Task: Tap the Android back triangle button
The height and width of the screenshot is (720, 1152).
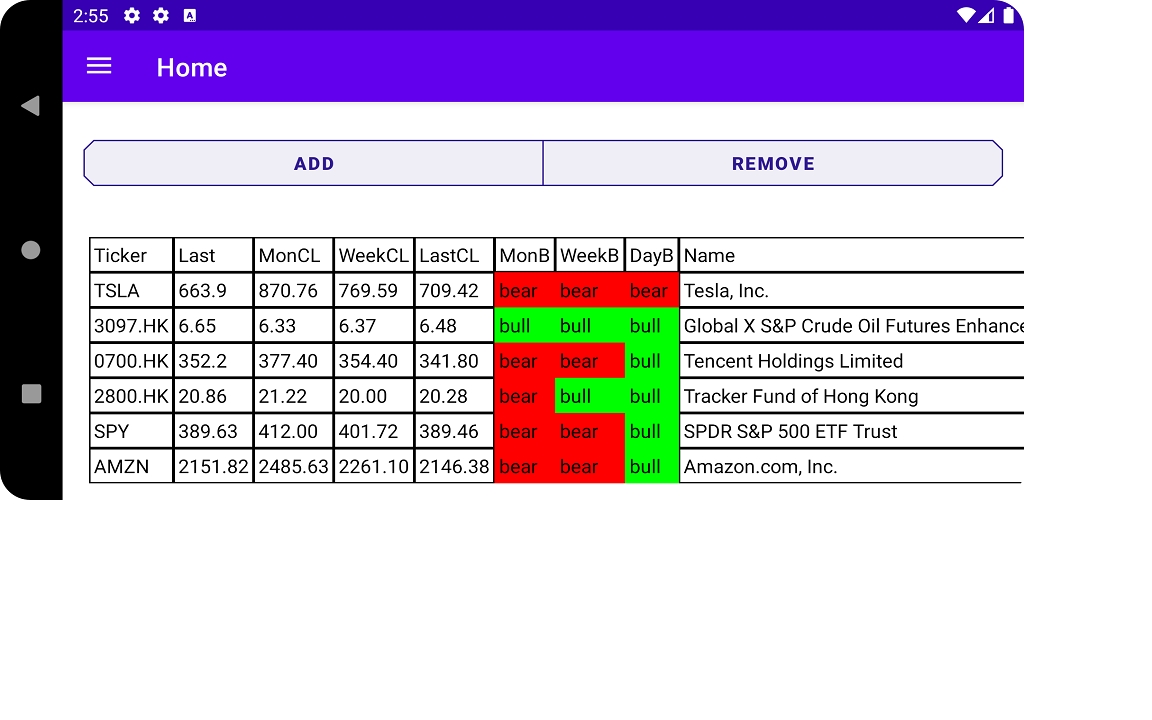Action: coord(30,106)
